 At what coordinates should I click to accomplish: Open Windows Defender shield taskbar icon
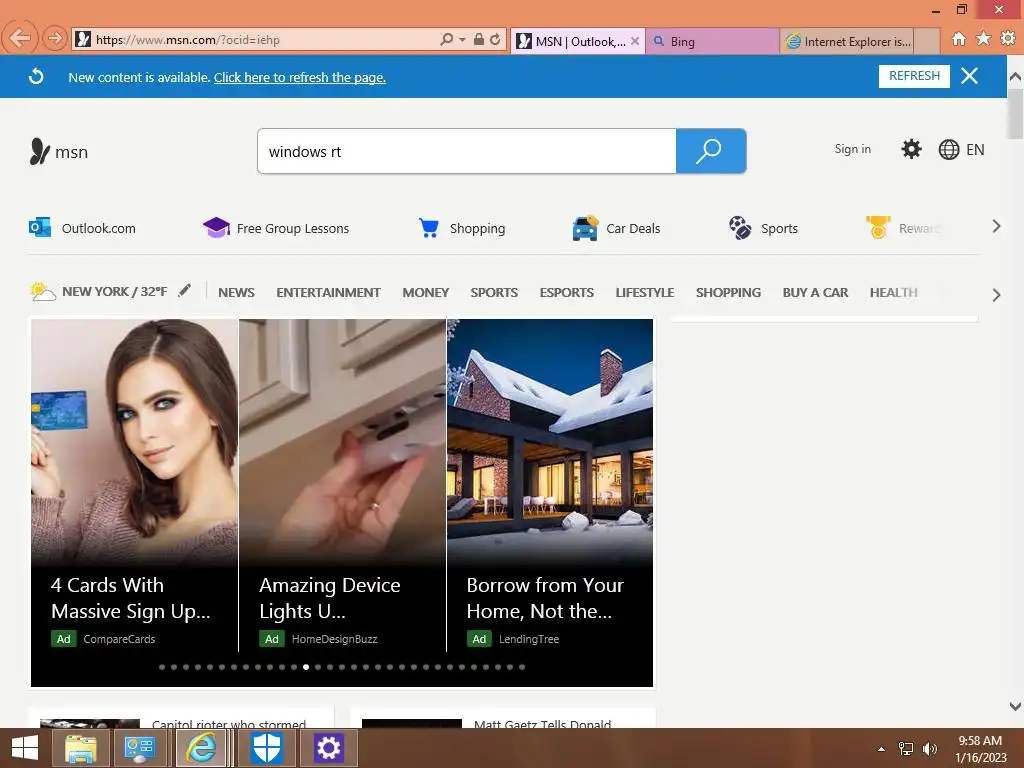pos(266,748)
